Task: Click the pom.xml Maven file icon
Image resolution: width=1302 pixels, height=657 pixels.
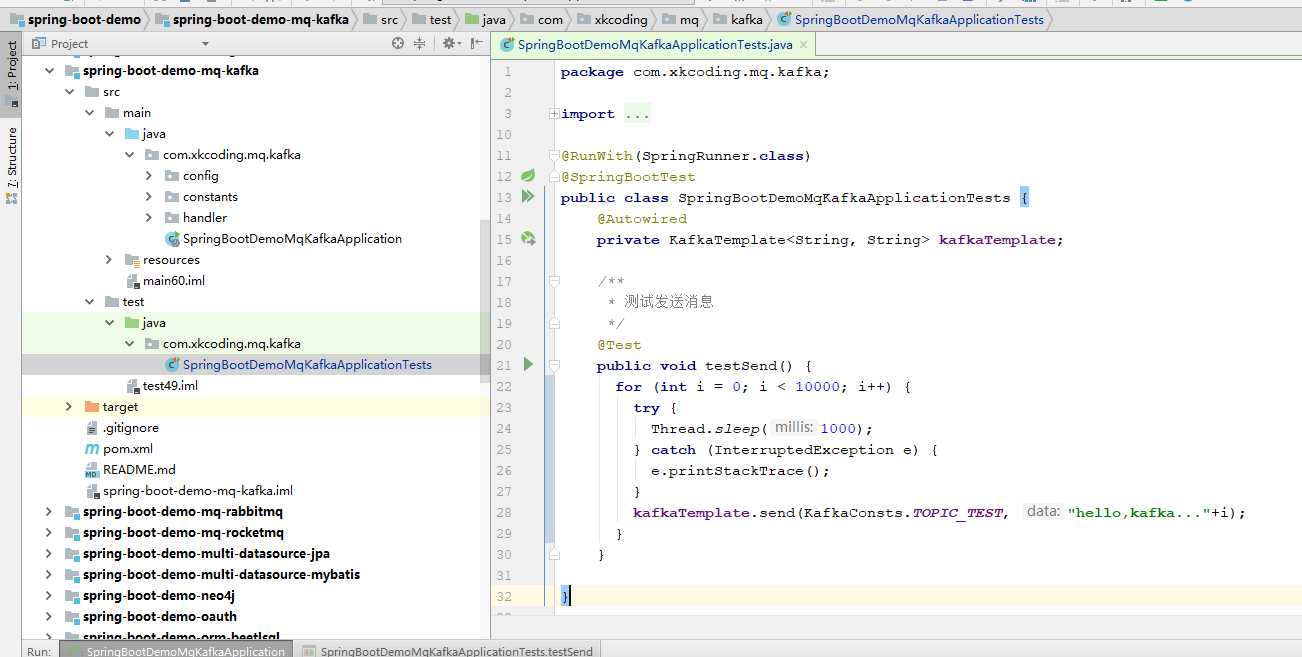Action: click(93, 449)
